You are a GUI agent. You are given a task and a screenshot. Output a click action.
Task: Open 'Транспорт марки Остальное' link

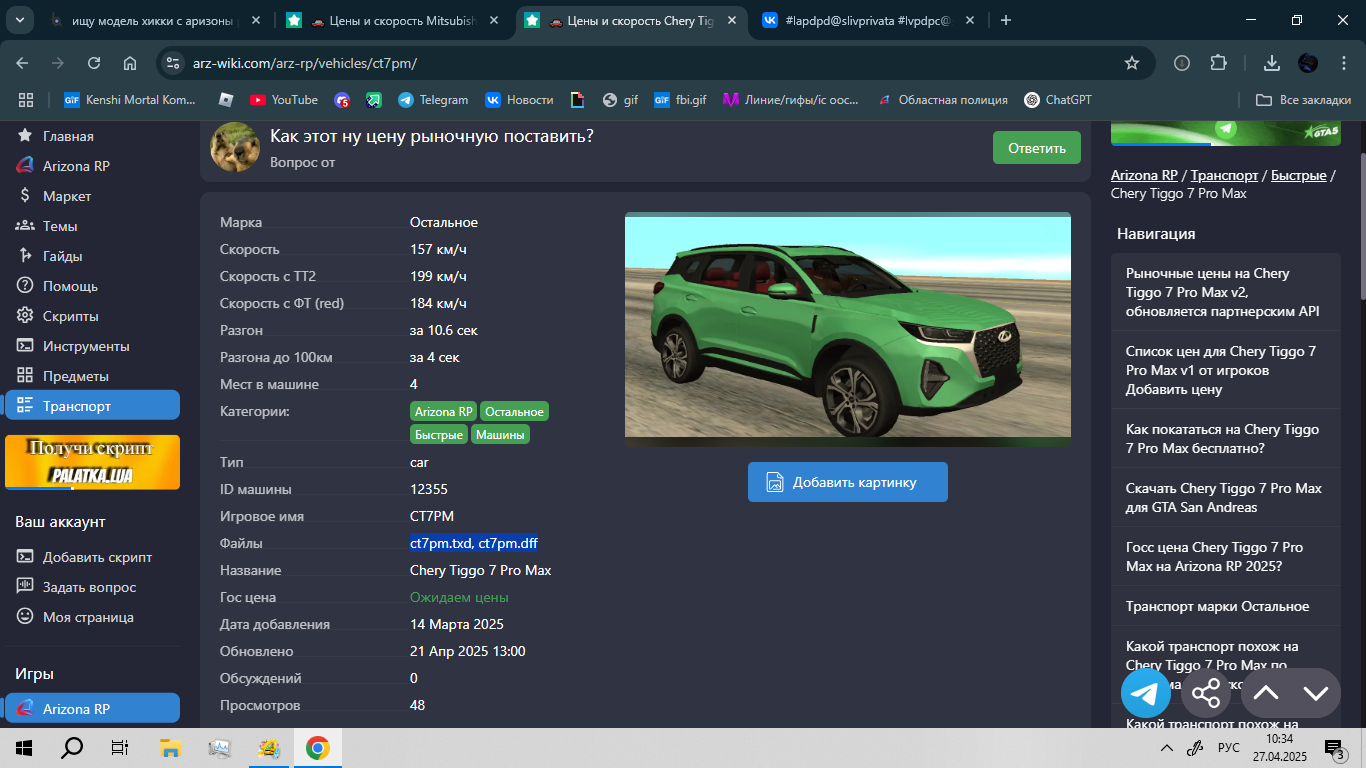(x=1226, y=606)
